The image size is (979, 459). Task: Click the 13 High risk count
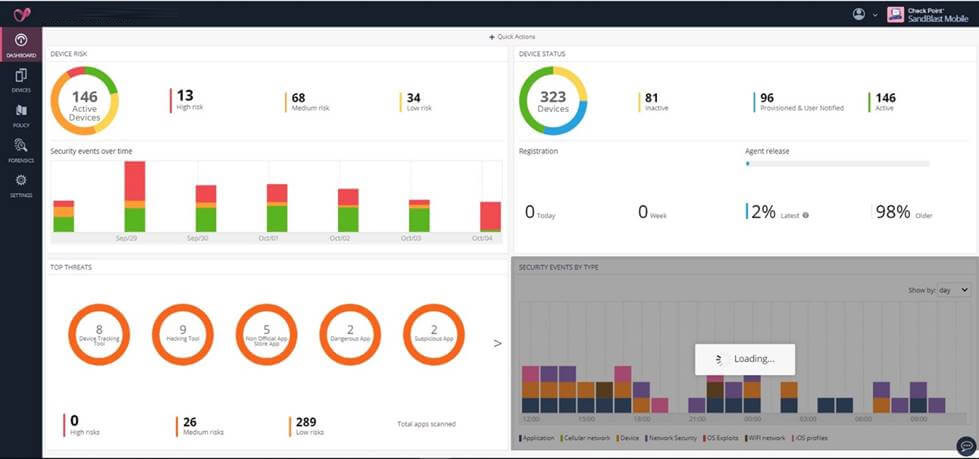point(185,97)
